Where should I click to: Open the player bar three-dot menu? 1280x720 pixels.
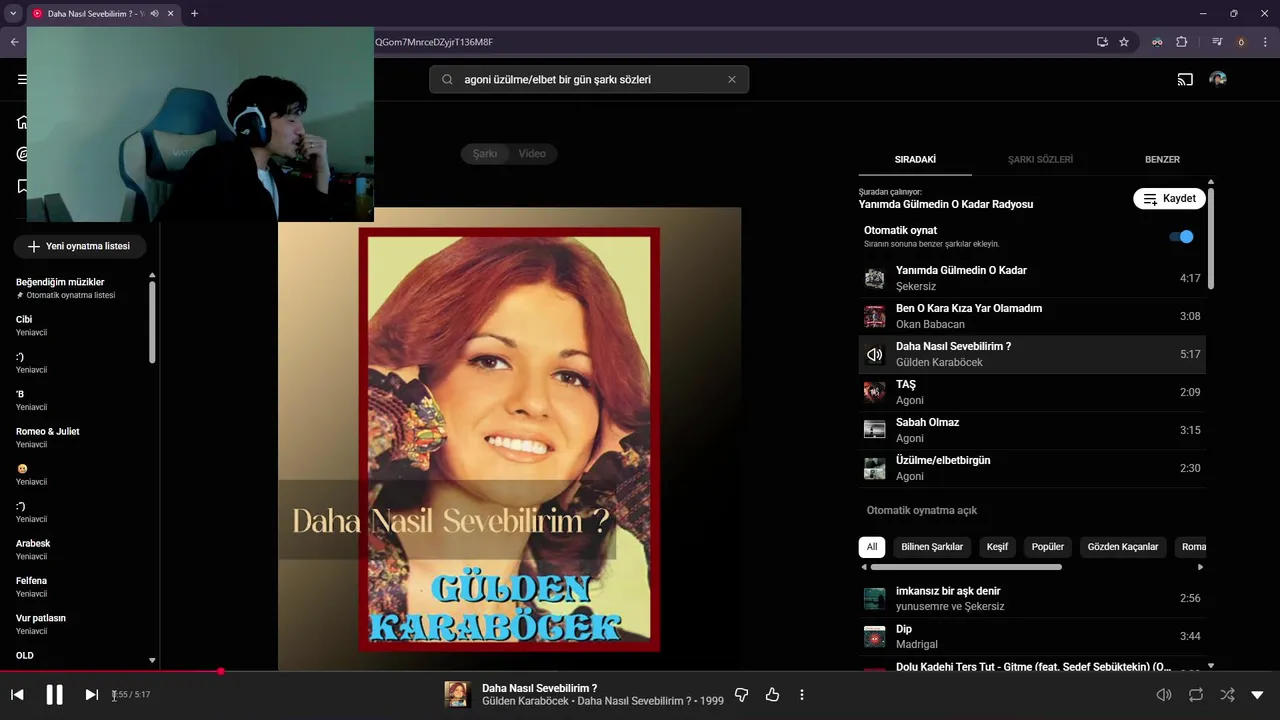802,694
